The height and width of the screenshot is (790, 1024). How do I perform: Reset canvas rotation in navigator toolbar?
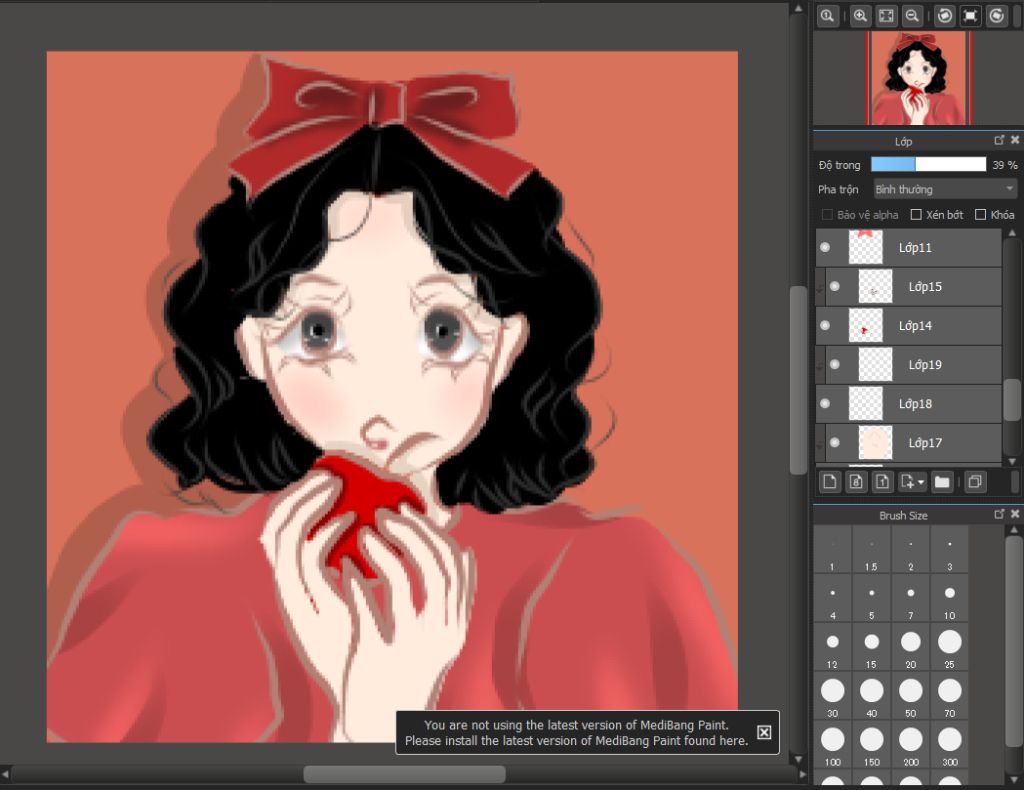pos(970,16)
